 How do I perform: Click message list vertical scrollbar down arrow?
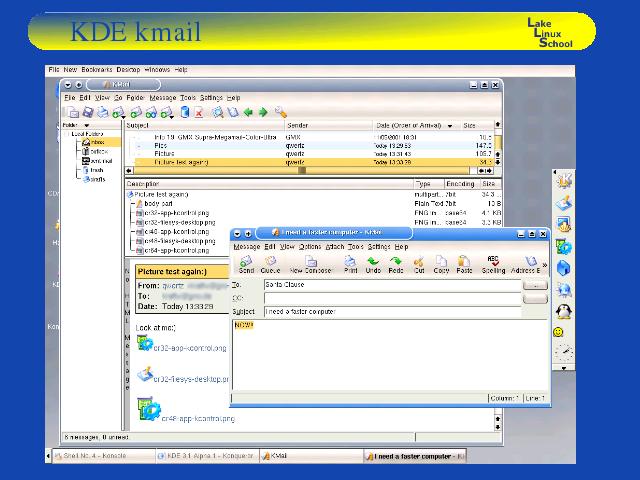coord(498,162)
